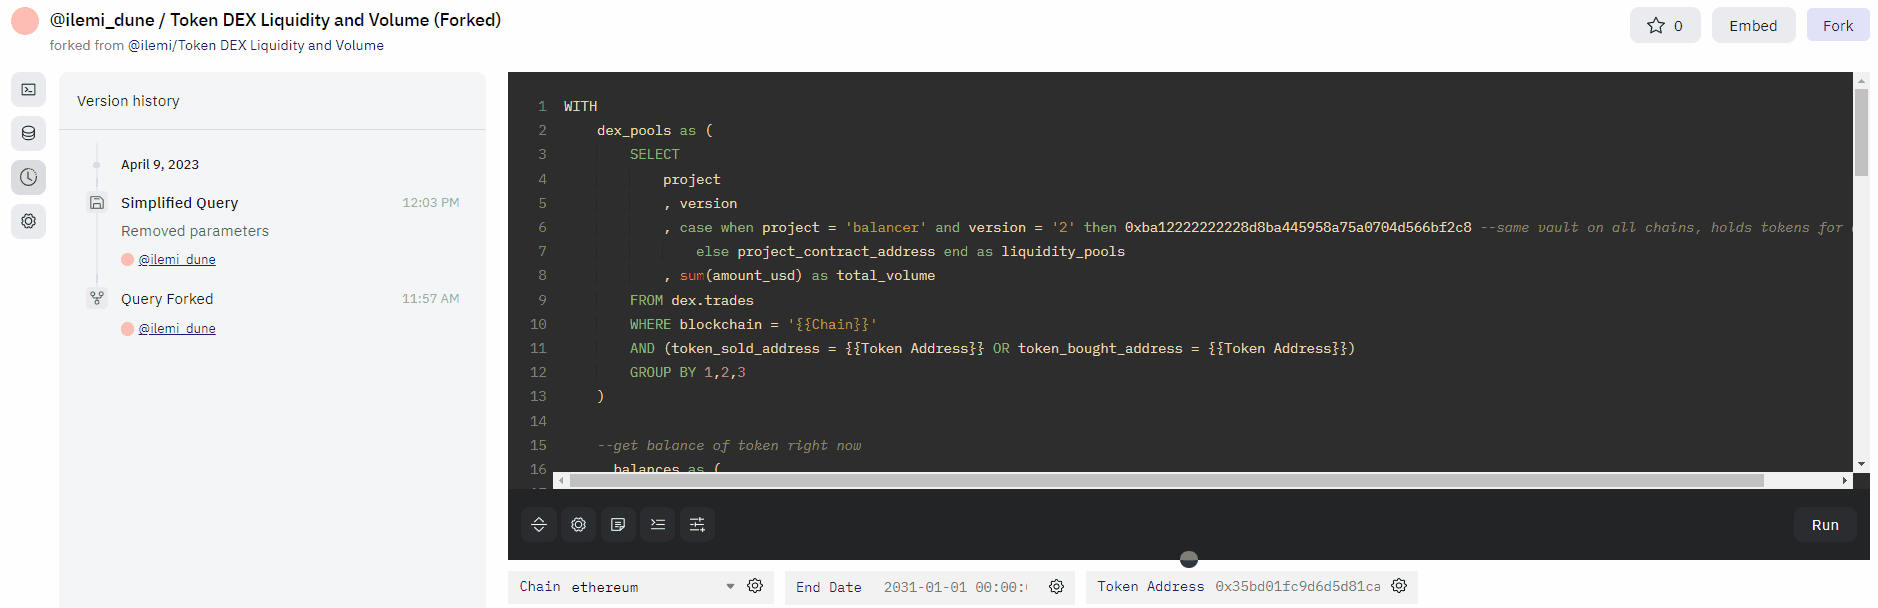1878x608 pixels.
Task: Click the user avatar in page header
Action: click(x=25, y=21)
